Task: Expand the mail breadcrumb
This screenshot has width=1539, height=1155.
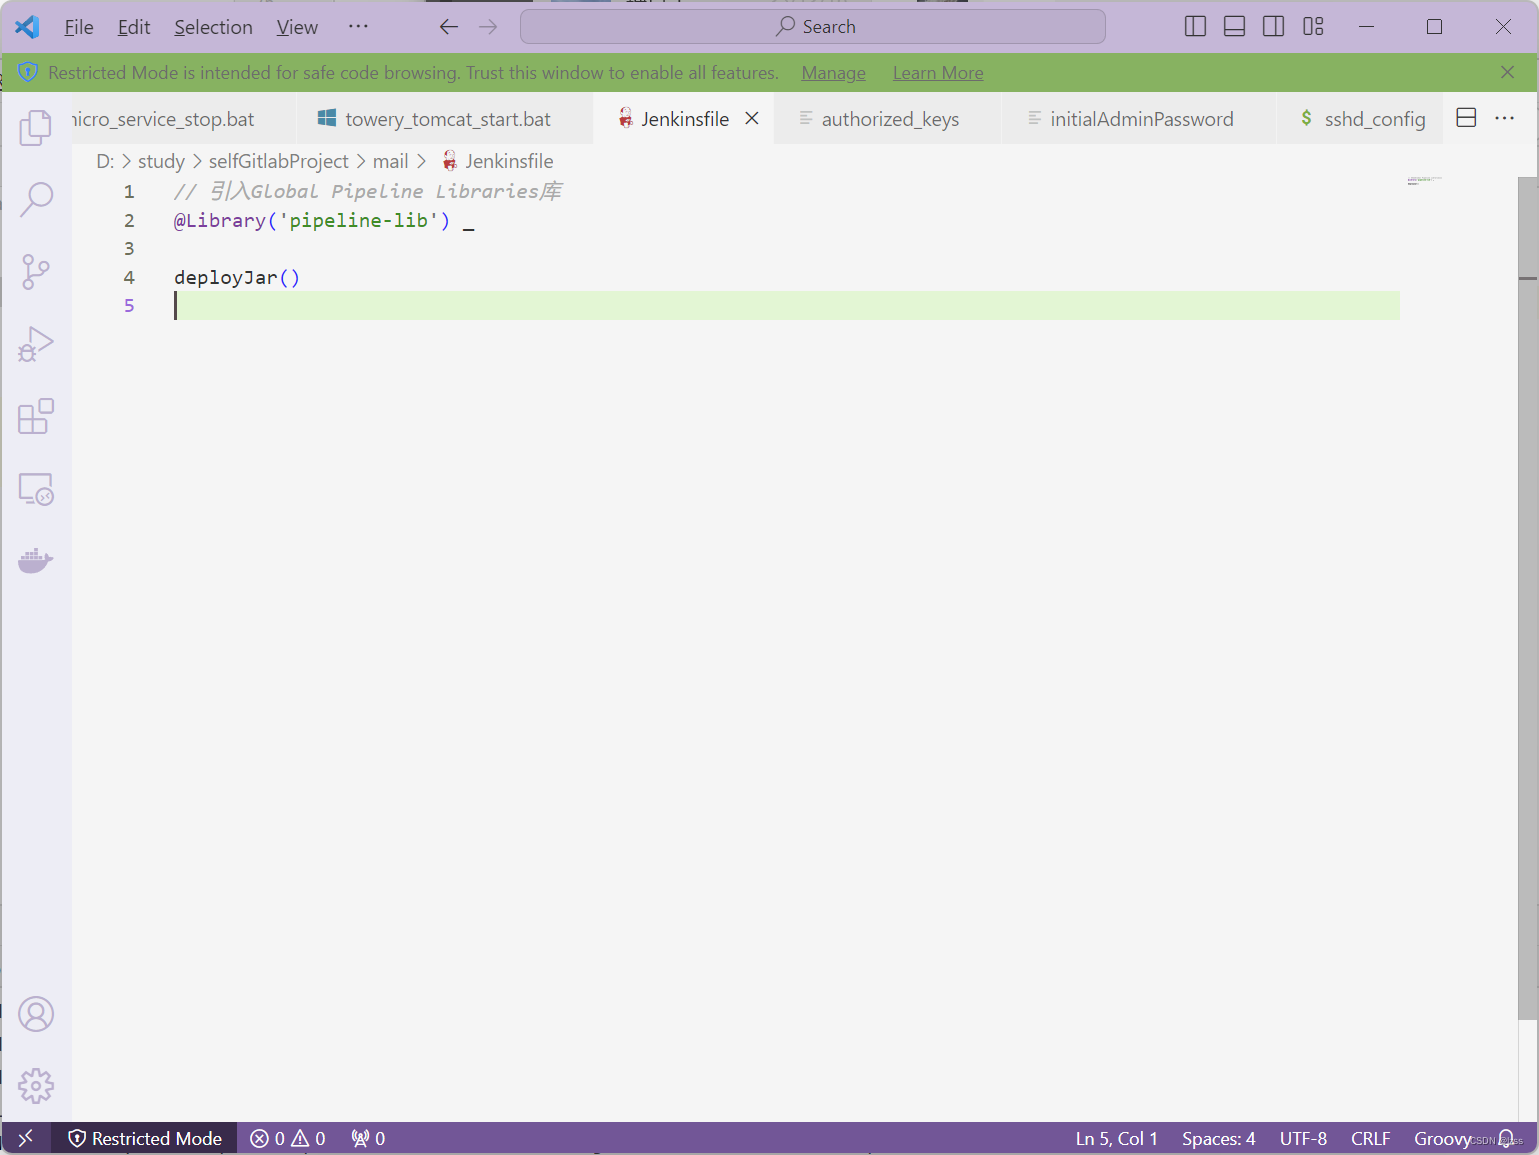Action: point(390,161)
